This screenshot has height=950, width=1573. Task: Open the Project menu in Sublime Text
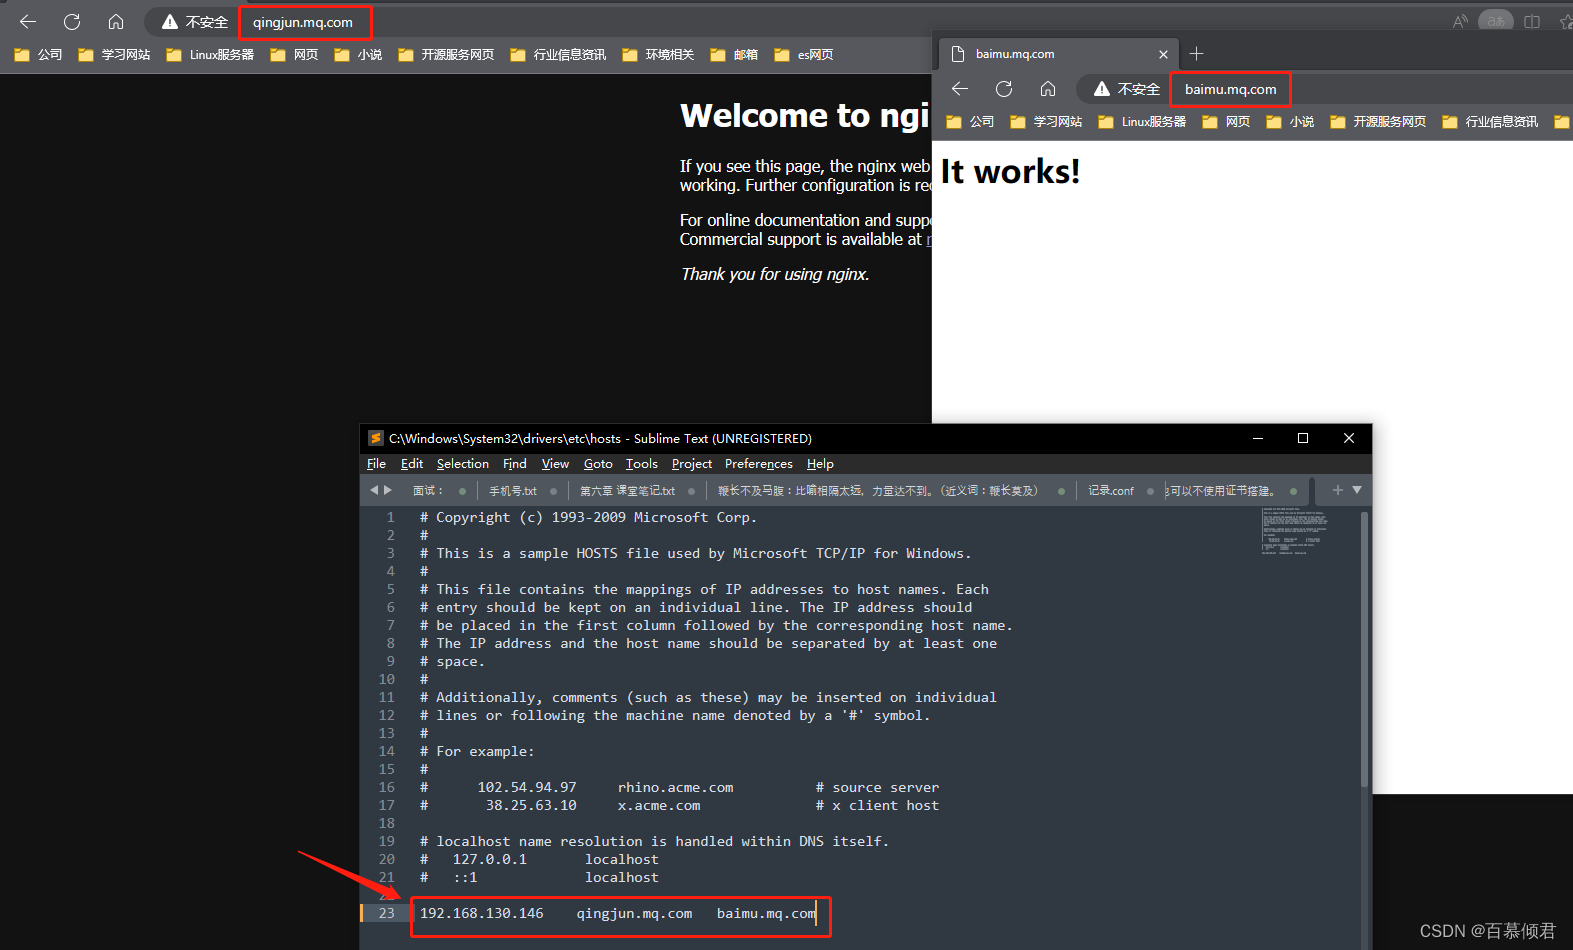[x=692, y=464]
